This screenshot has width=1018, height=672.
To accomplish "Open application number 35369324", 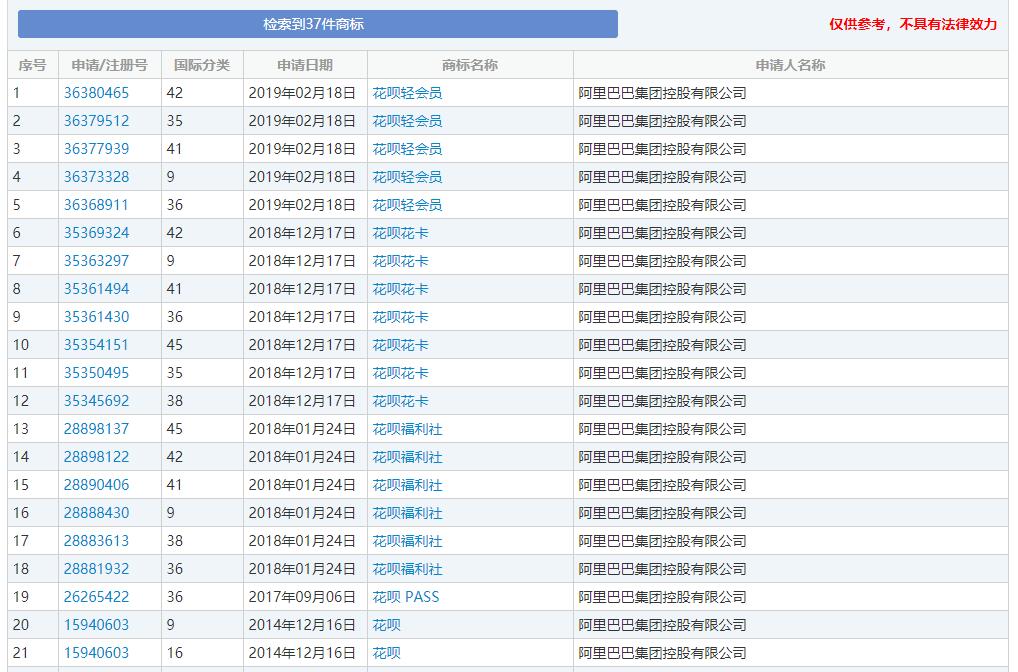I will click(96, 233).
